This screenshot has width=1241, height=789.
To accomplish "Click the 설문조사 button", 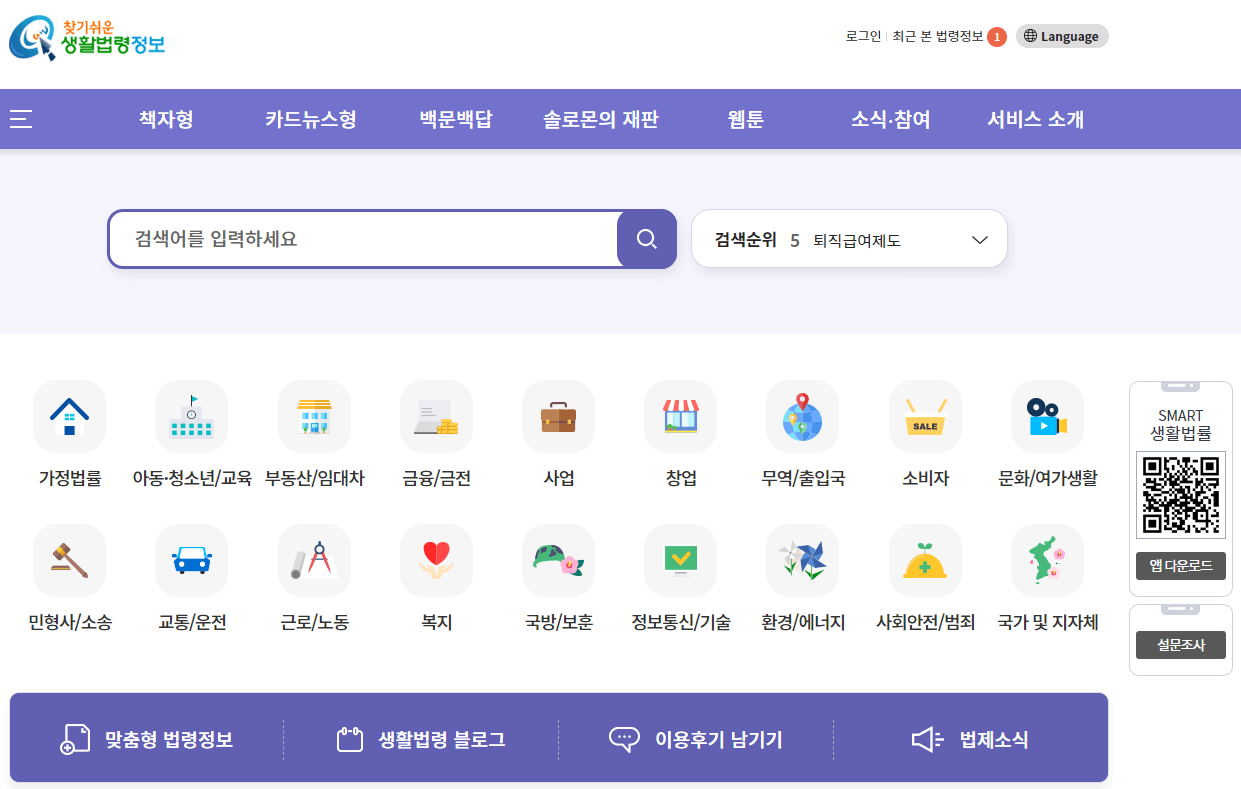I will click(1181, 644).
